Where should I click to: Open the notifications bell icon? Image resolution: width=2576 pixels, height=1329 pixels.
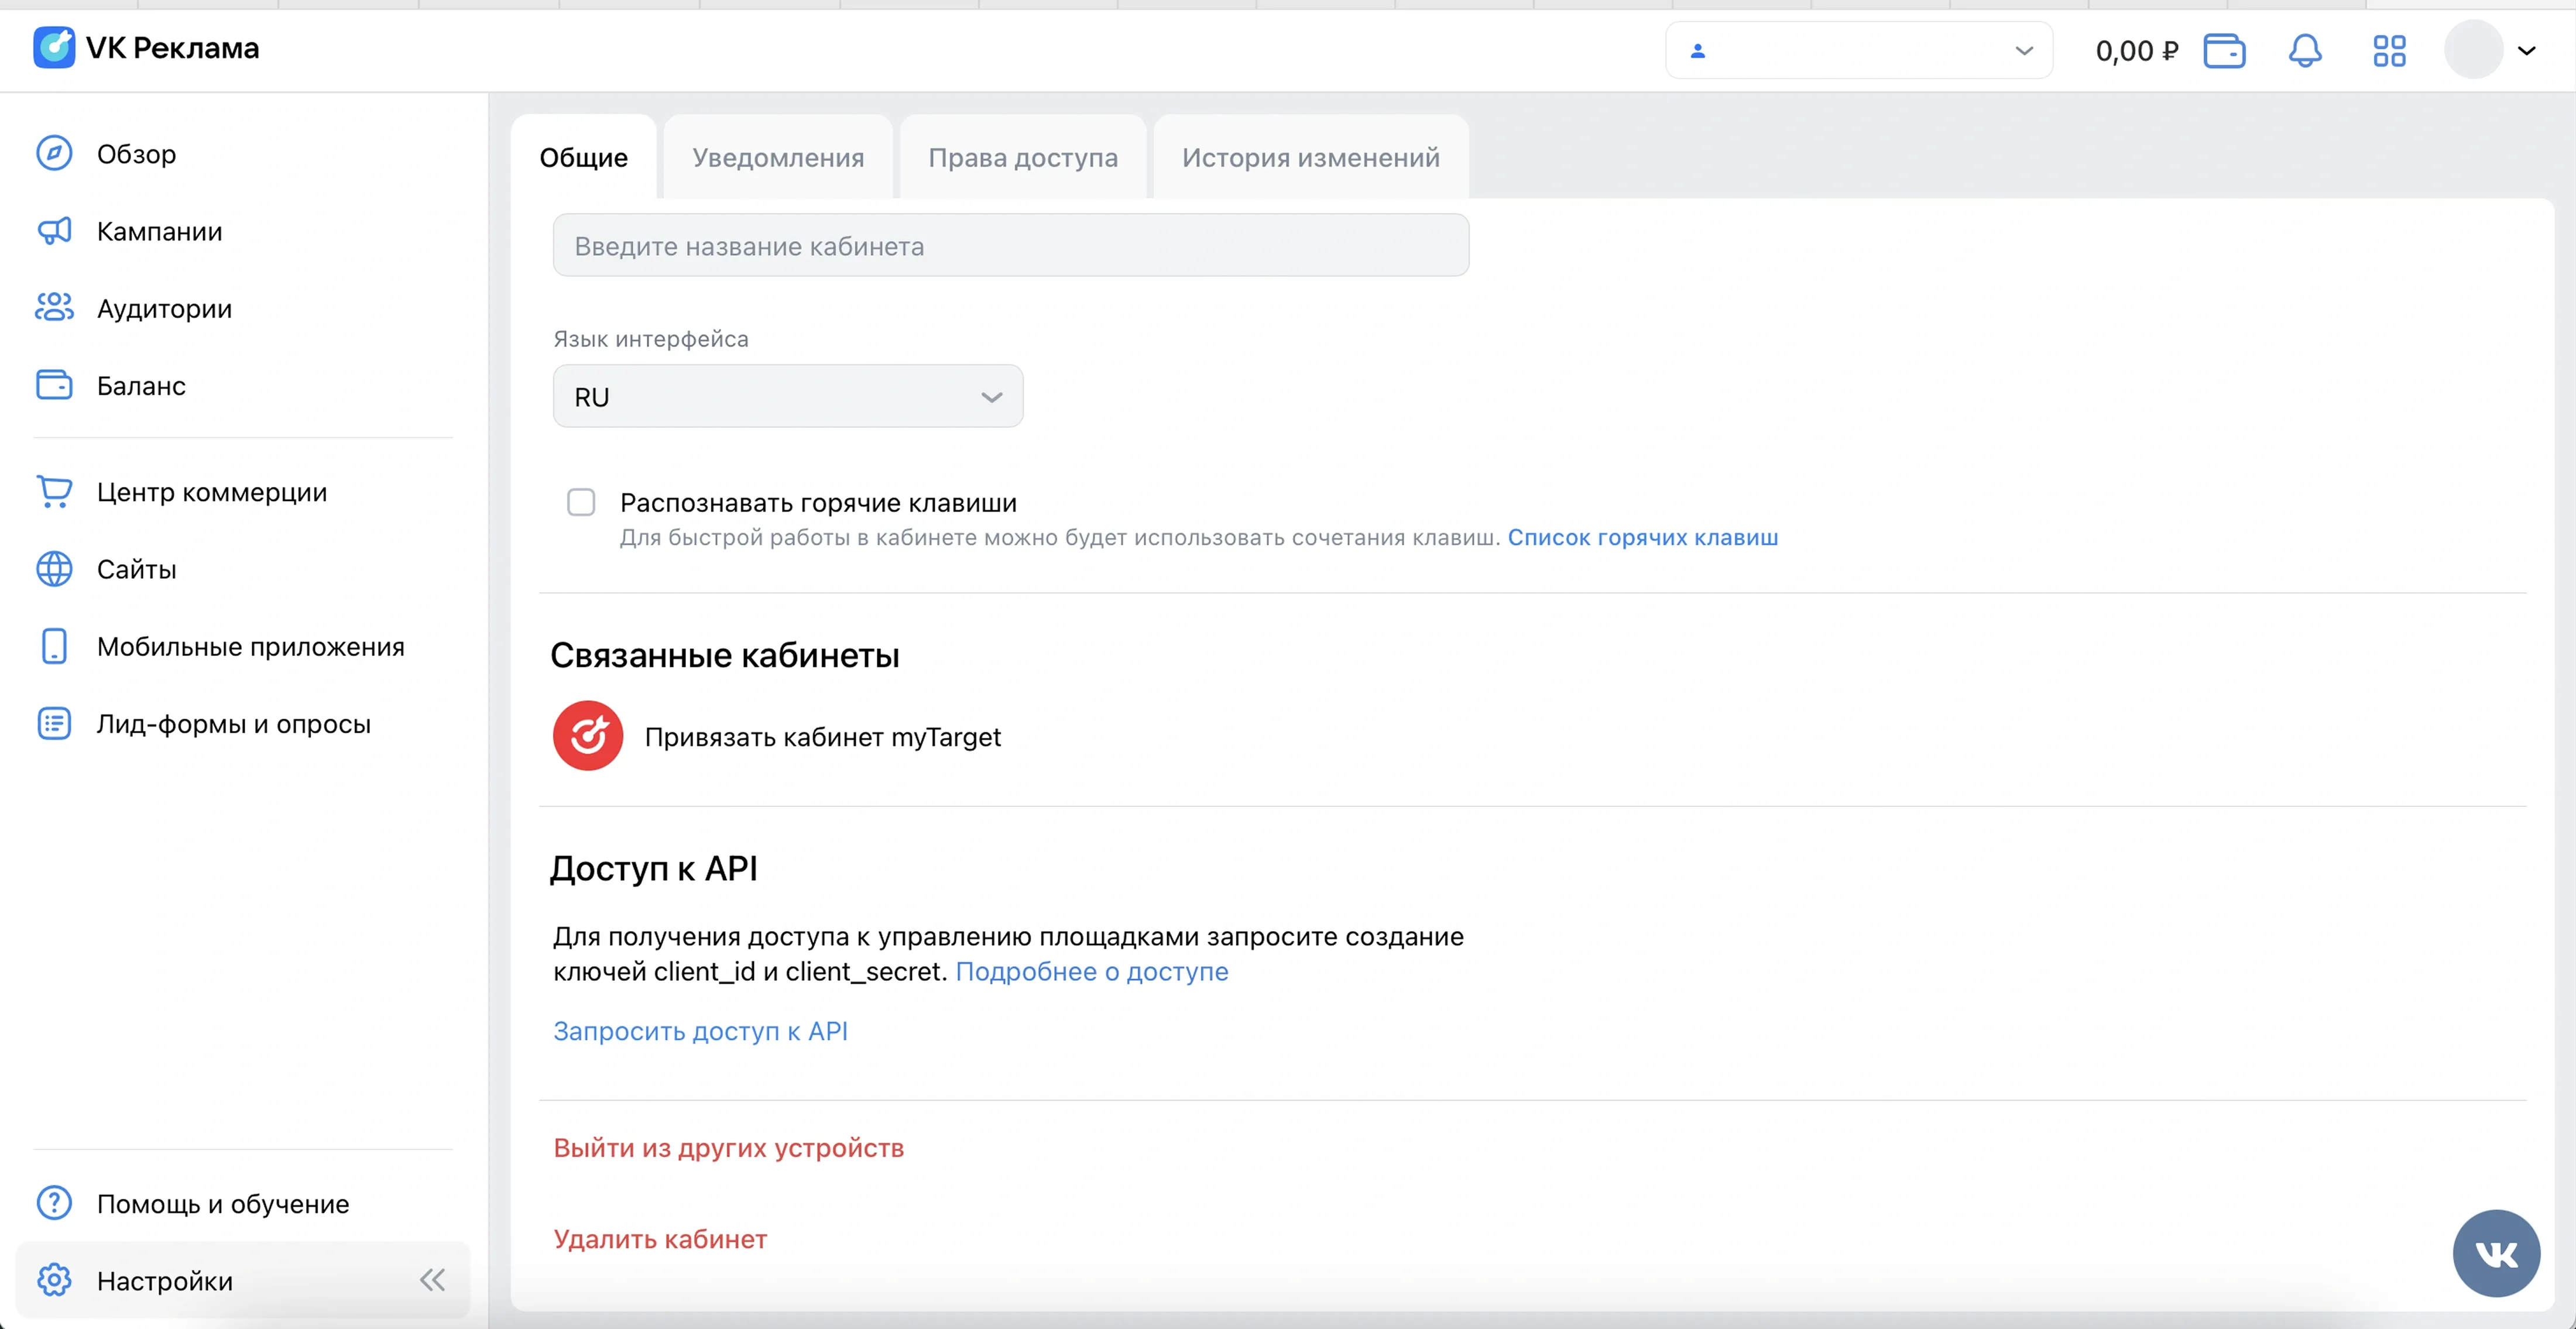(2304, 50)
